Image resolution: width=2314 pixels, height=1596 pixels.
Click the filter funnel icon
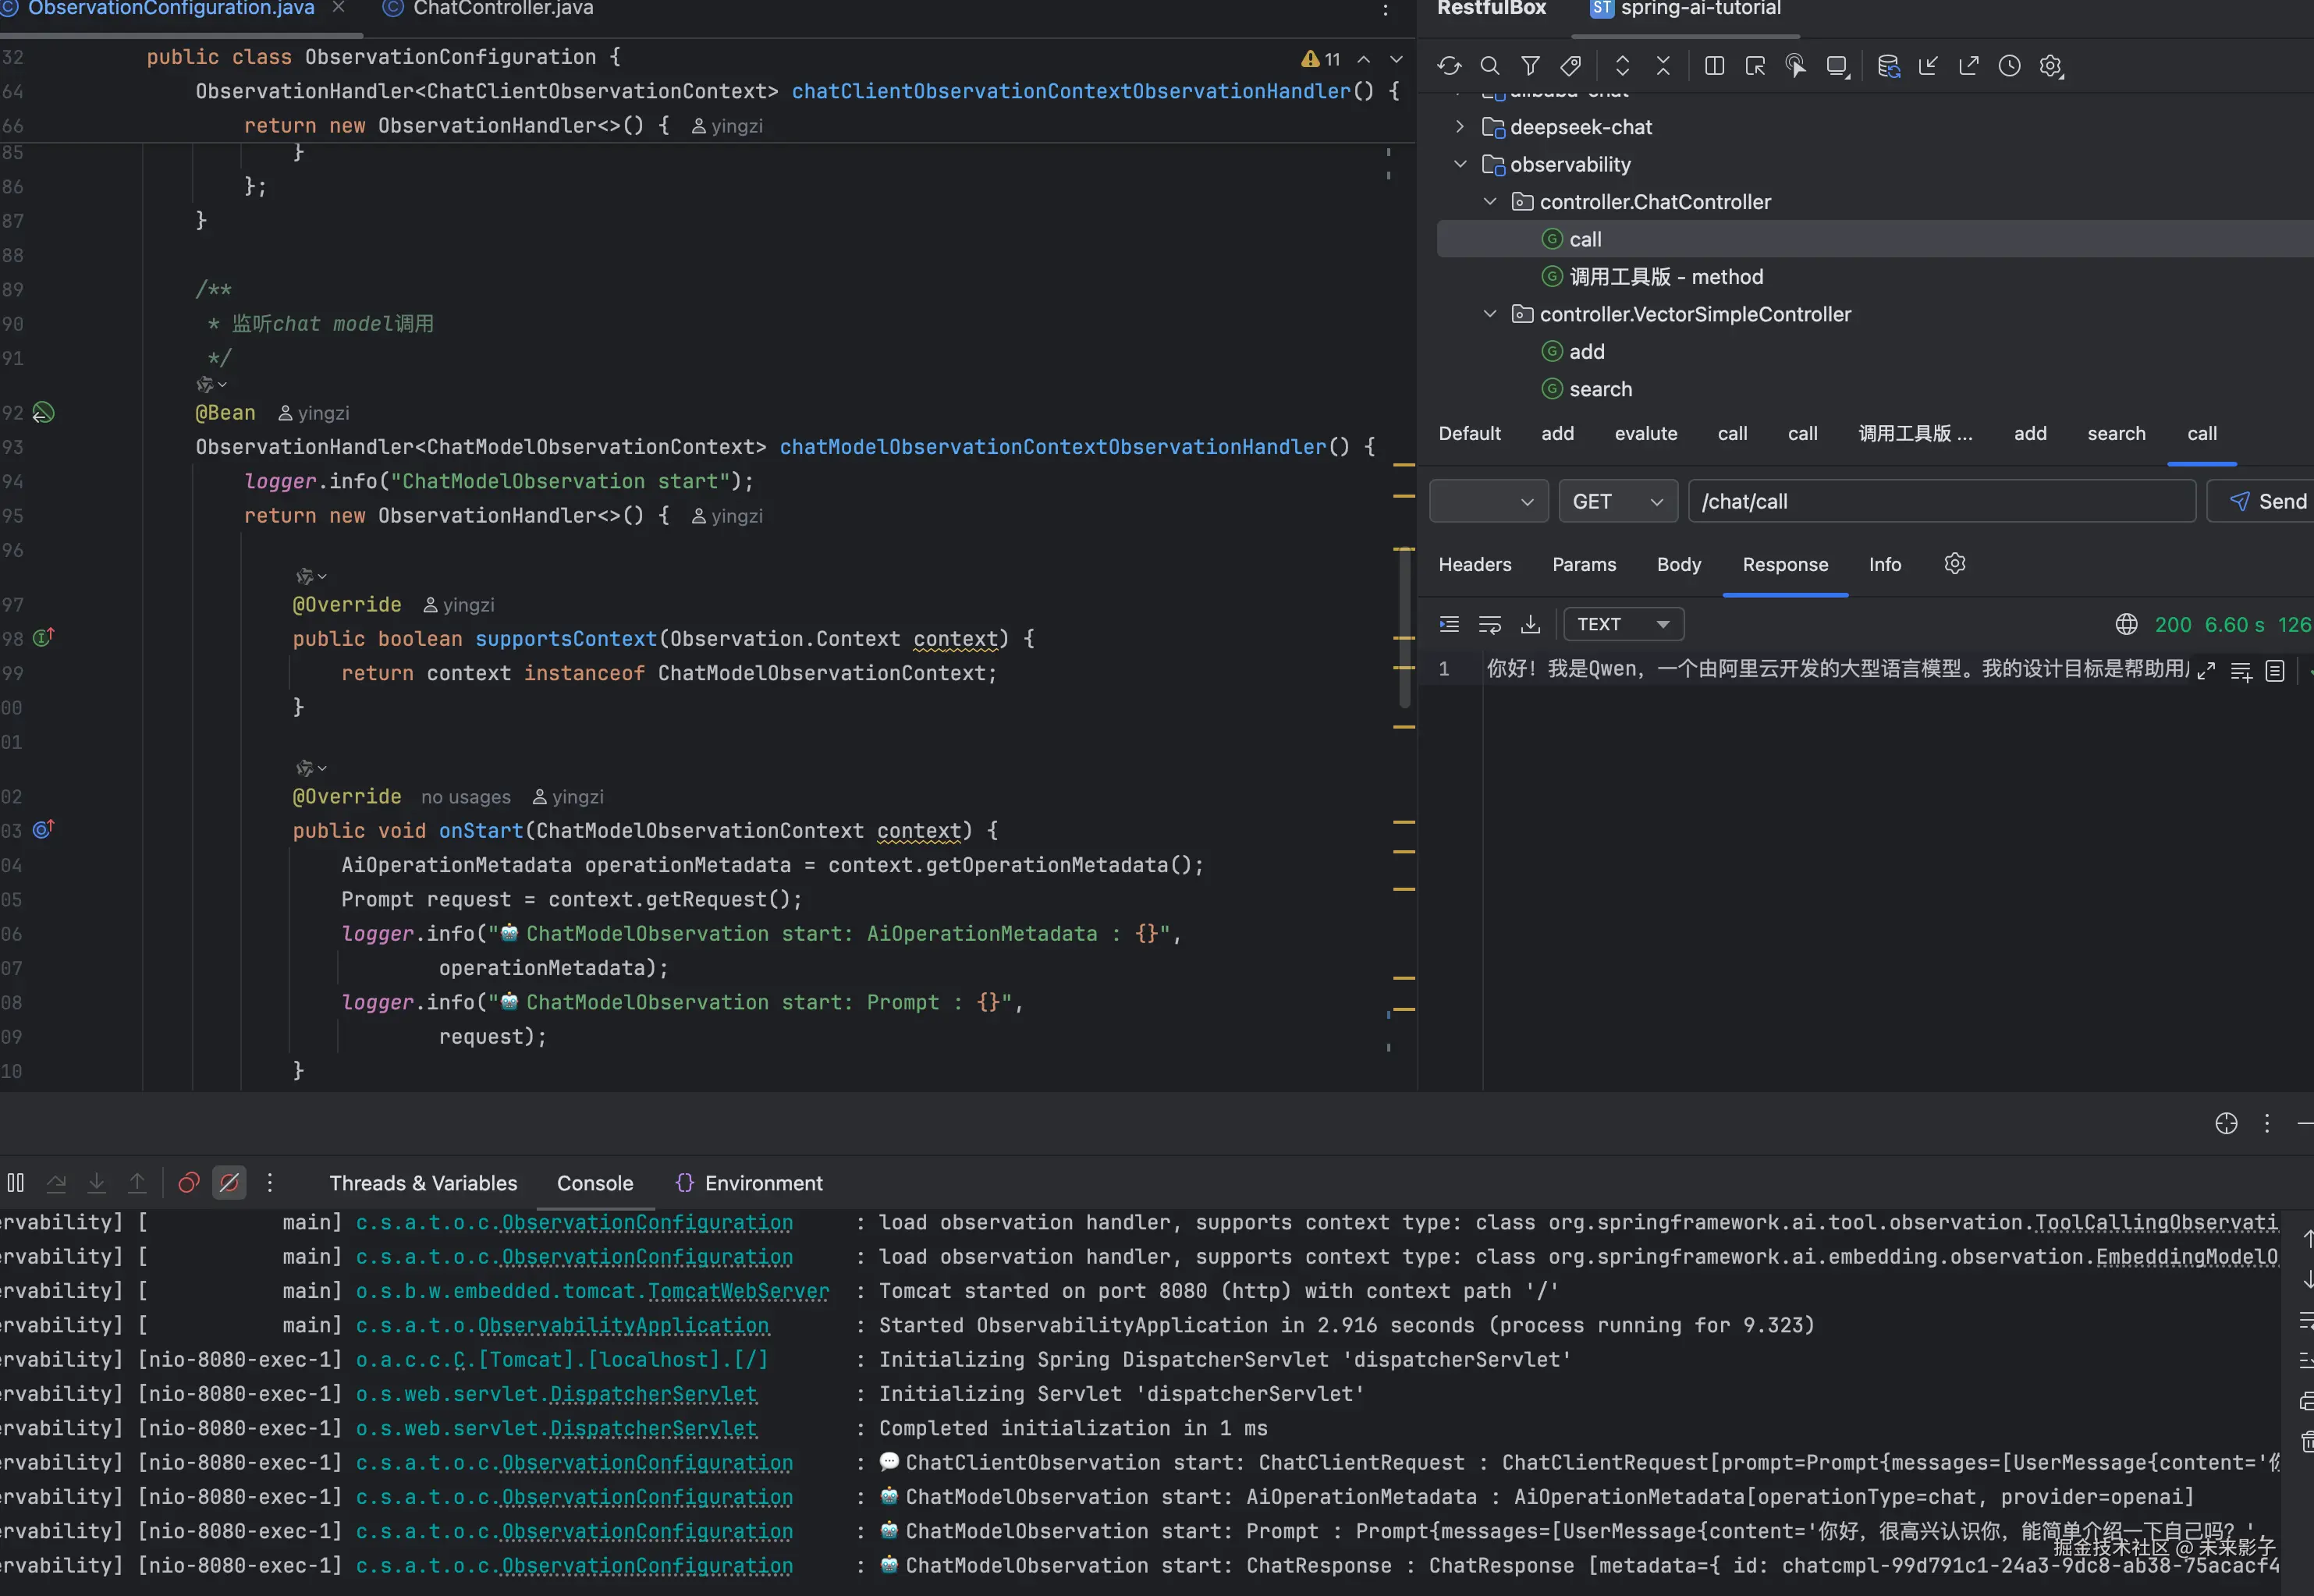[x=1530, y=66]
